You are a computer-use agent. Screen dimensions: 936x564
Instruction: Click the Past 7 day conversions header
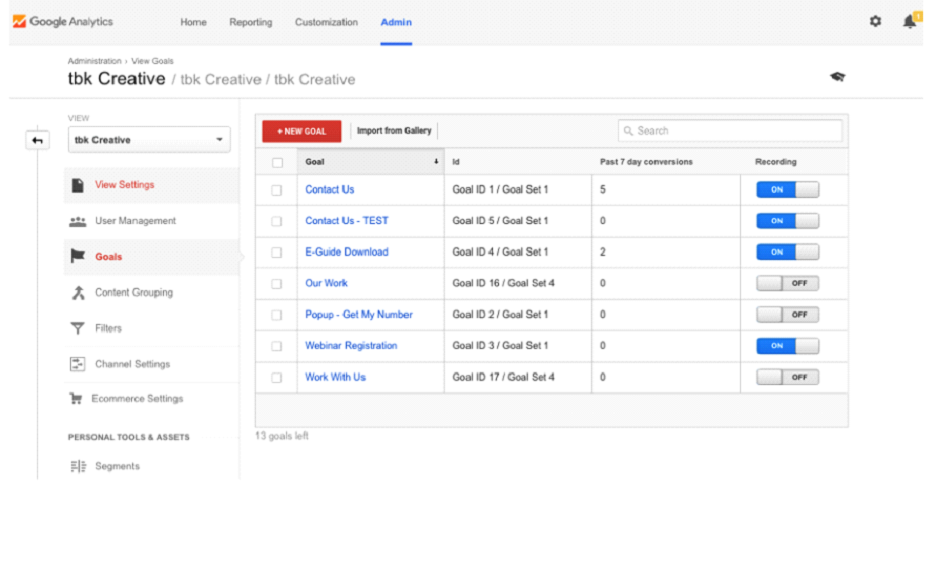click(x=646, y=162)
